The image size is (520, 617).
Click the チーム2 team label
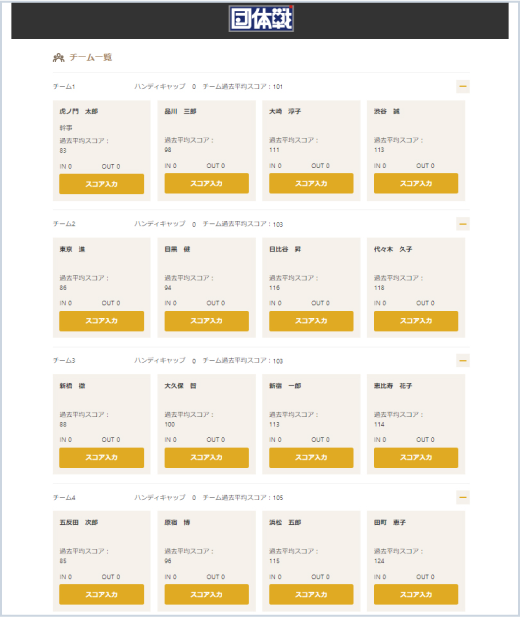[64, 224]
